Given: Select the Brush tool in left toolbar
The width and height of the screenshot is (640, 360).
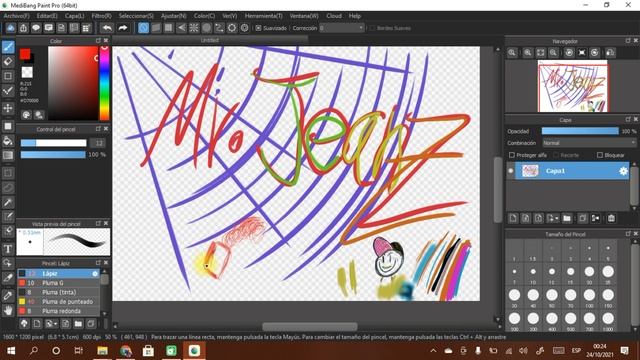Looking at the screenshot, I should [8, 47].
